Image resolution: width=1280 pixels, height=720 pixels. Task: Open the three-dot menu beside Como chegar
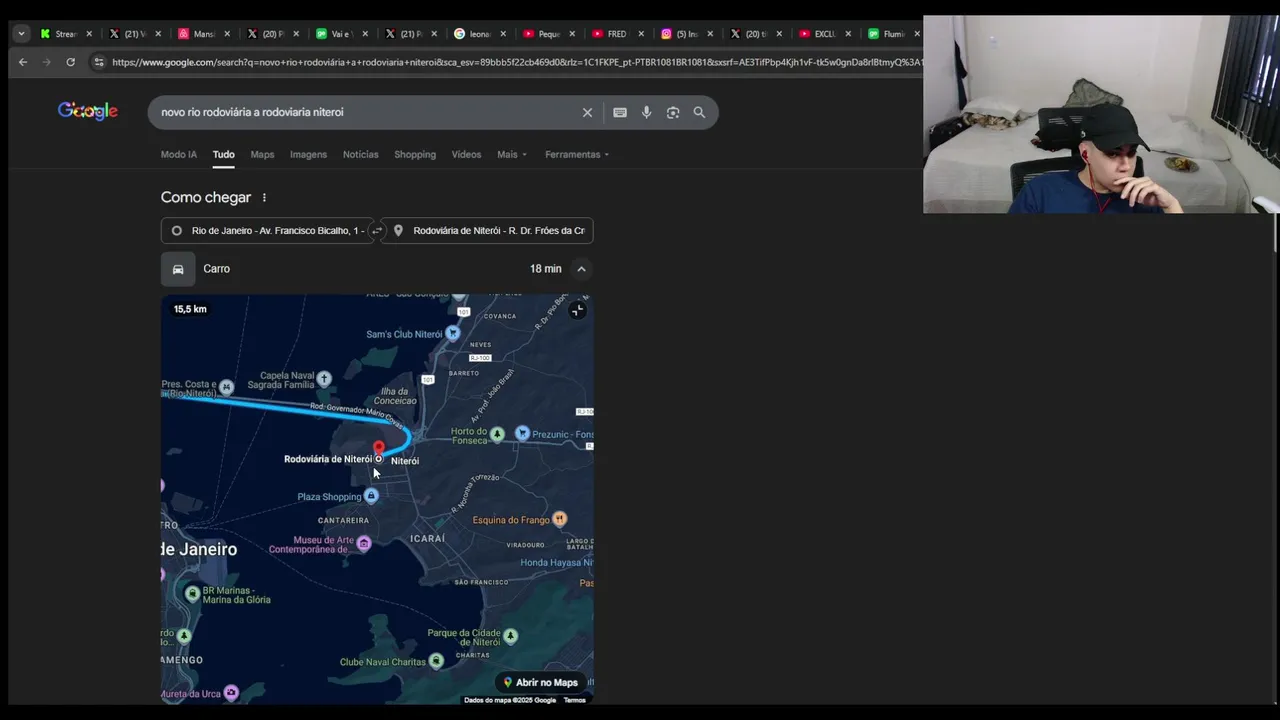tap(264, 198)
